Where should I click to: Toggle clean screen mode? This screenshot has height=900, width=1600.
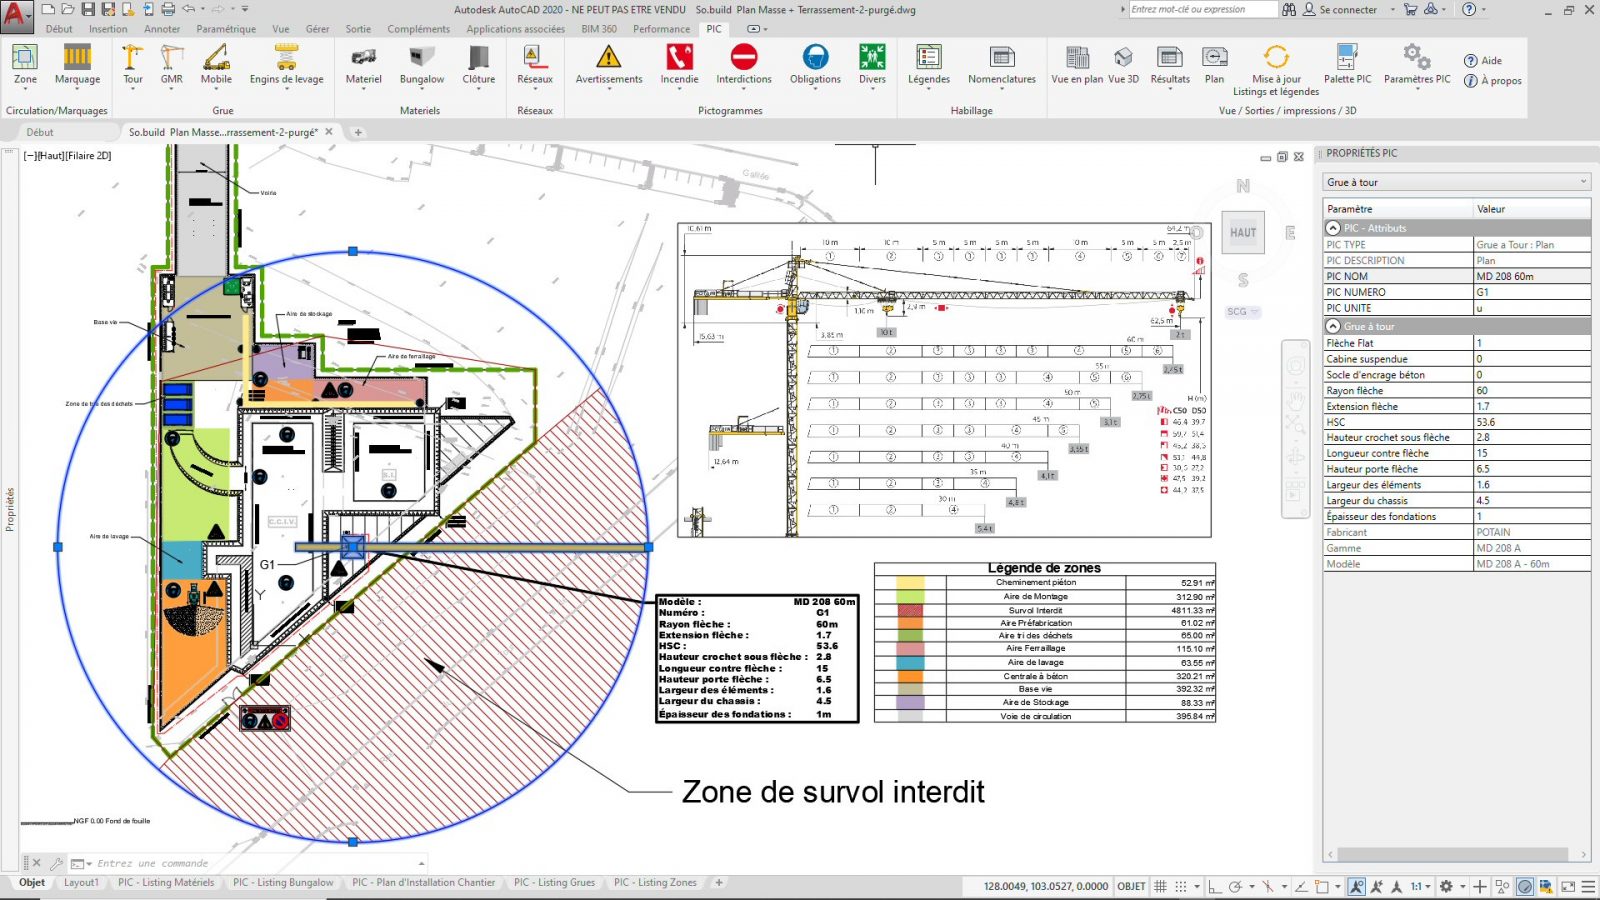pyautogui.click(x=1568, y=886)
